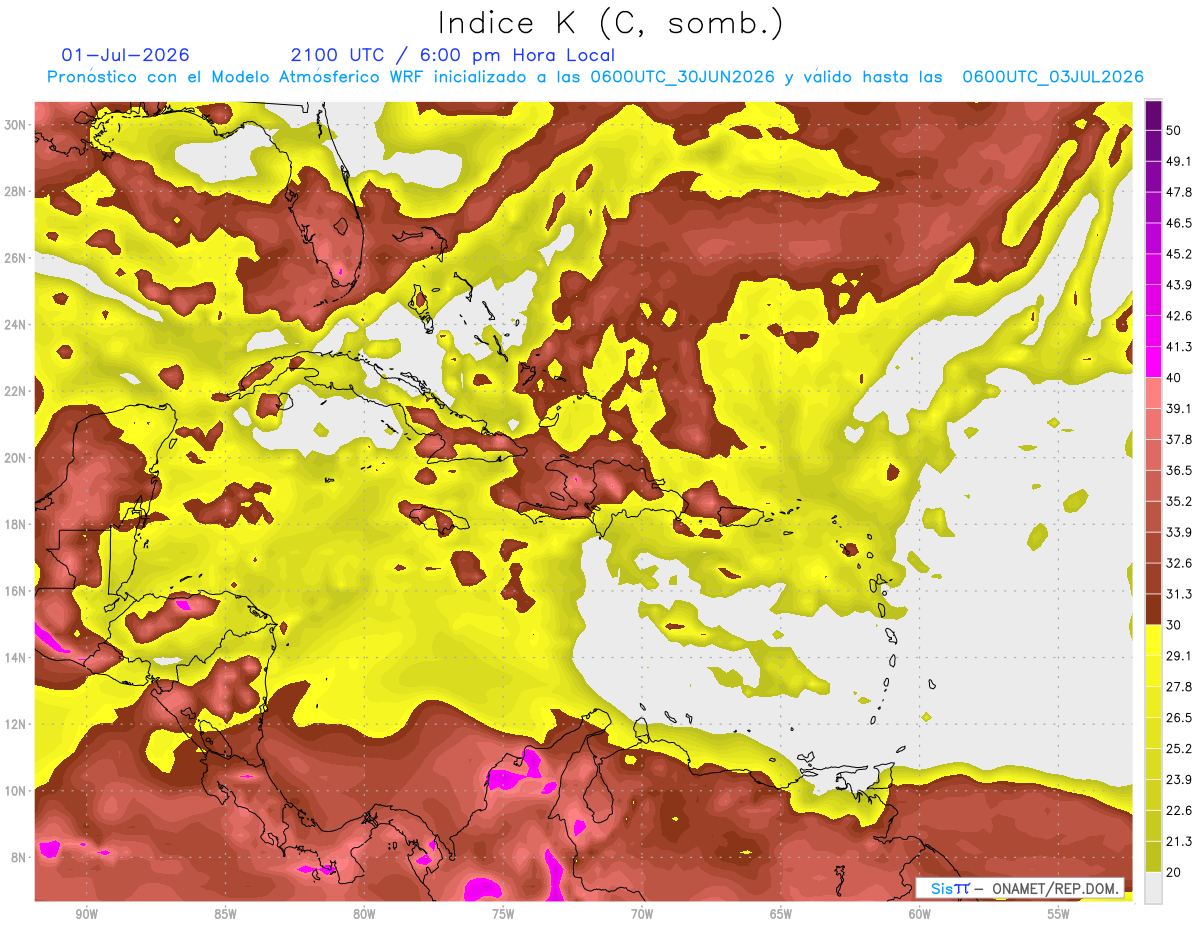1200x927 pixels.
Task: Click the colorbar value "41.3"
Action: pos(1178,347)
